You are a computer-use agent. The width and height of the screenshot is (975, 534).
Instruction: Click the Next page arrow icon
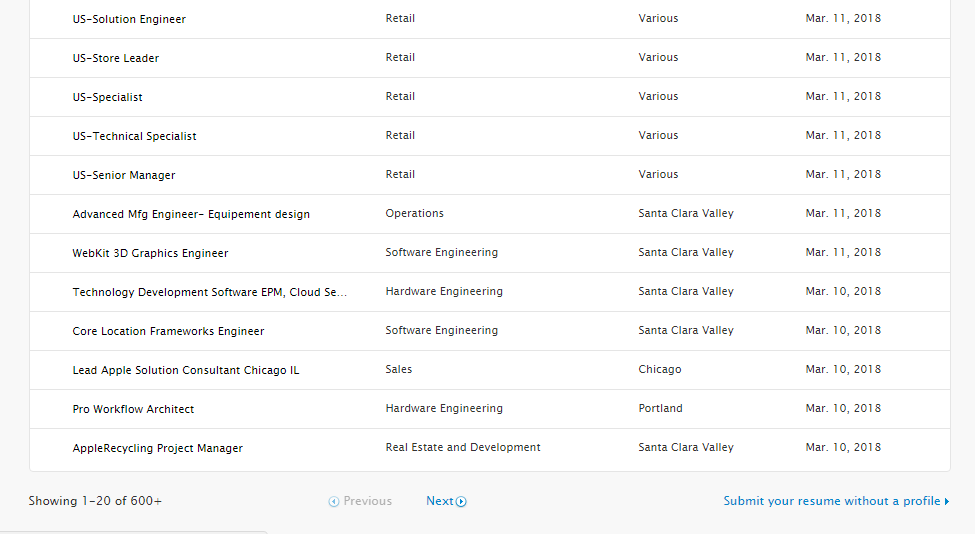[461, 502]
